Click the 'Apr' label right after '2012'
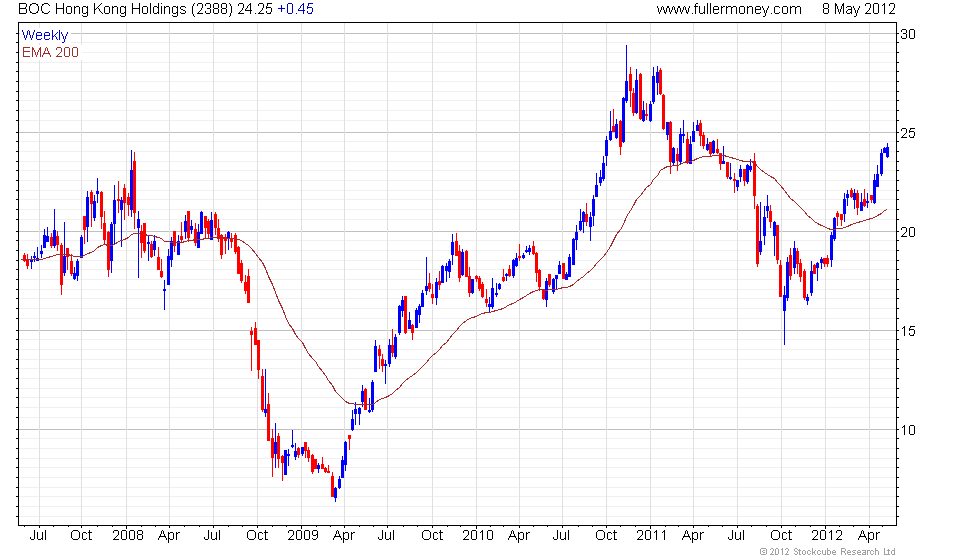This screenshot has width=980, height=560. click(x=869, y=536)
